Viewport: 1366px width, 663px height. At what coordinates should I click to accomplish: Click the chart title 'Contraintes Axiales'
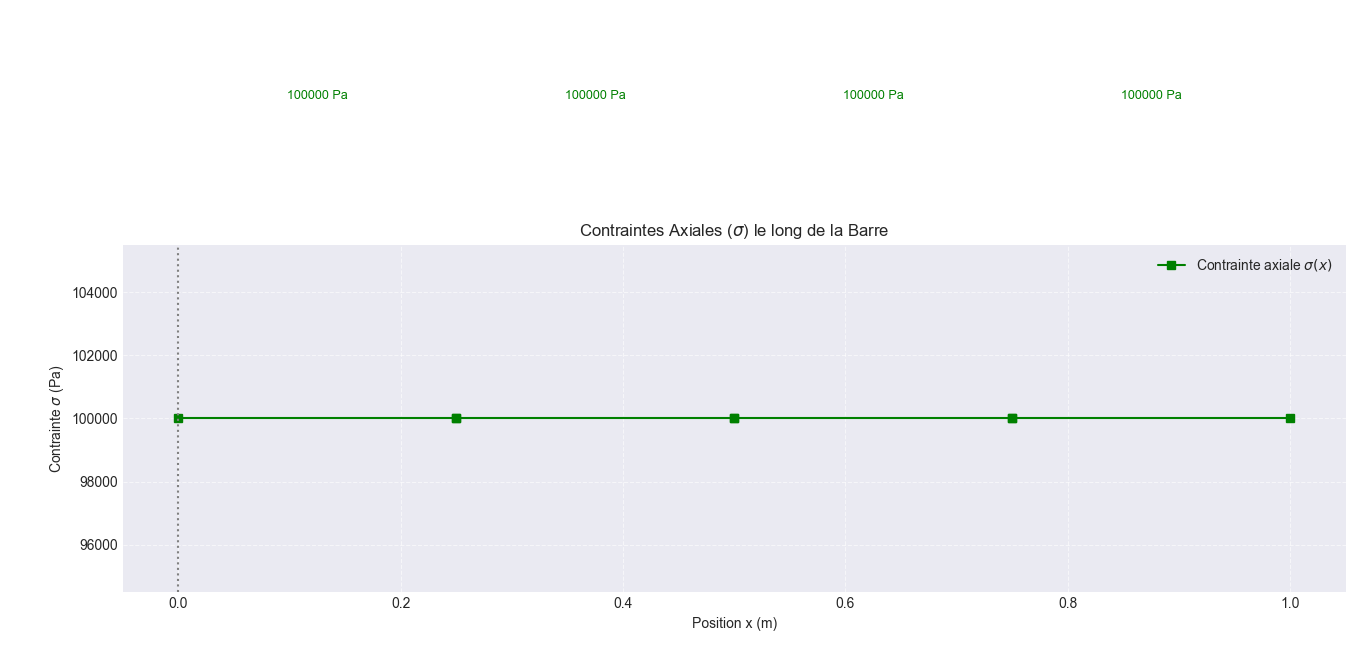733,231
